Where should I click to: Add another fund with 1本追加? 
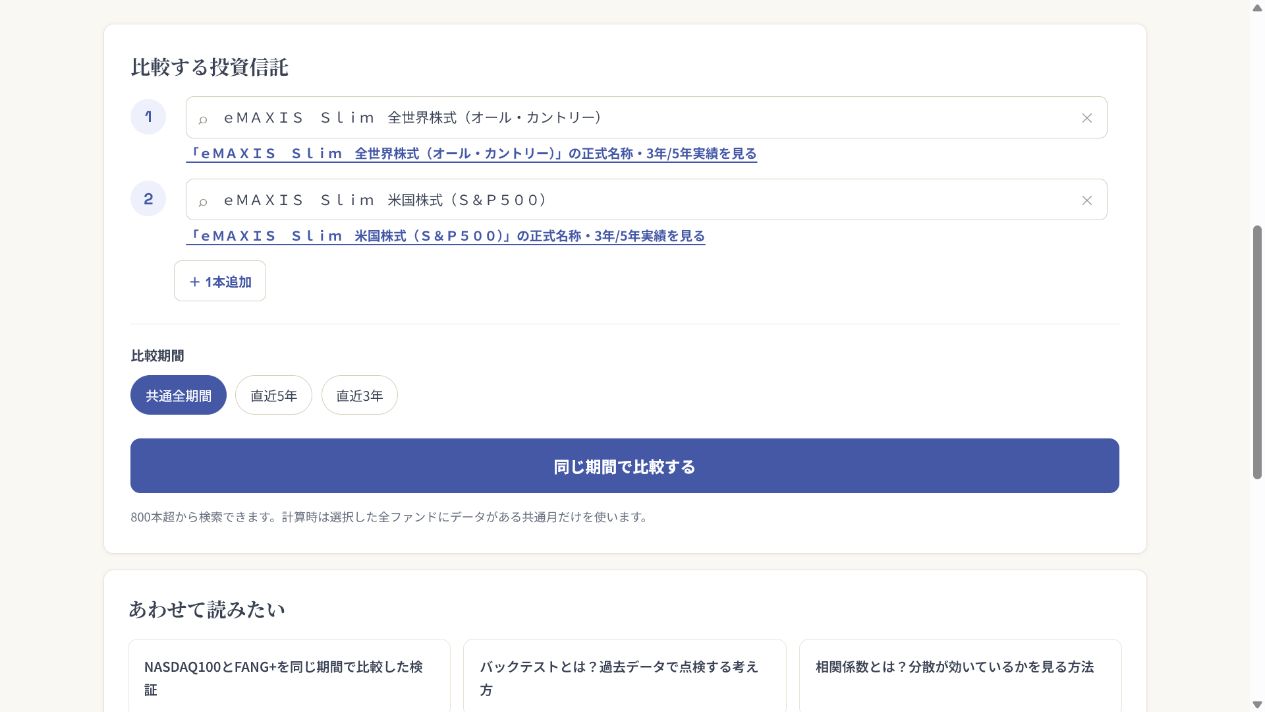click(220, 281)
